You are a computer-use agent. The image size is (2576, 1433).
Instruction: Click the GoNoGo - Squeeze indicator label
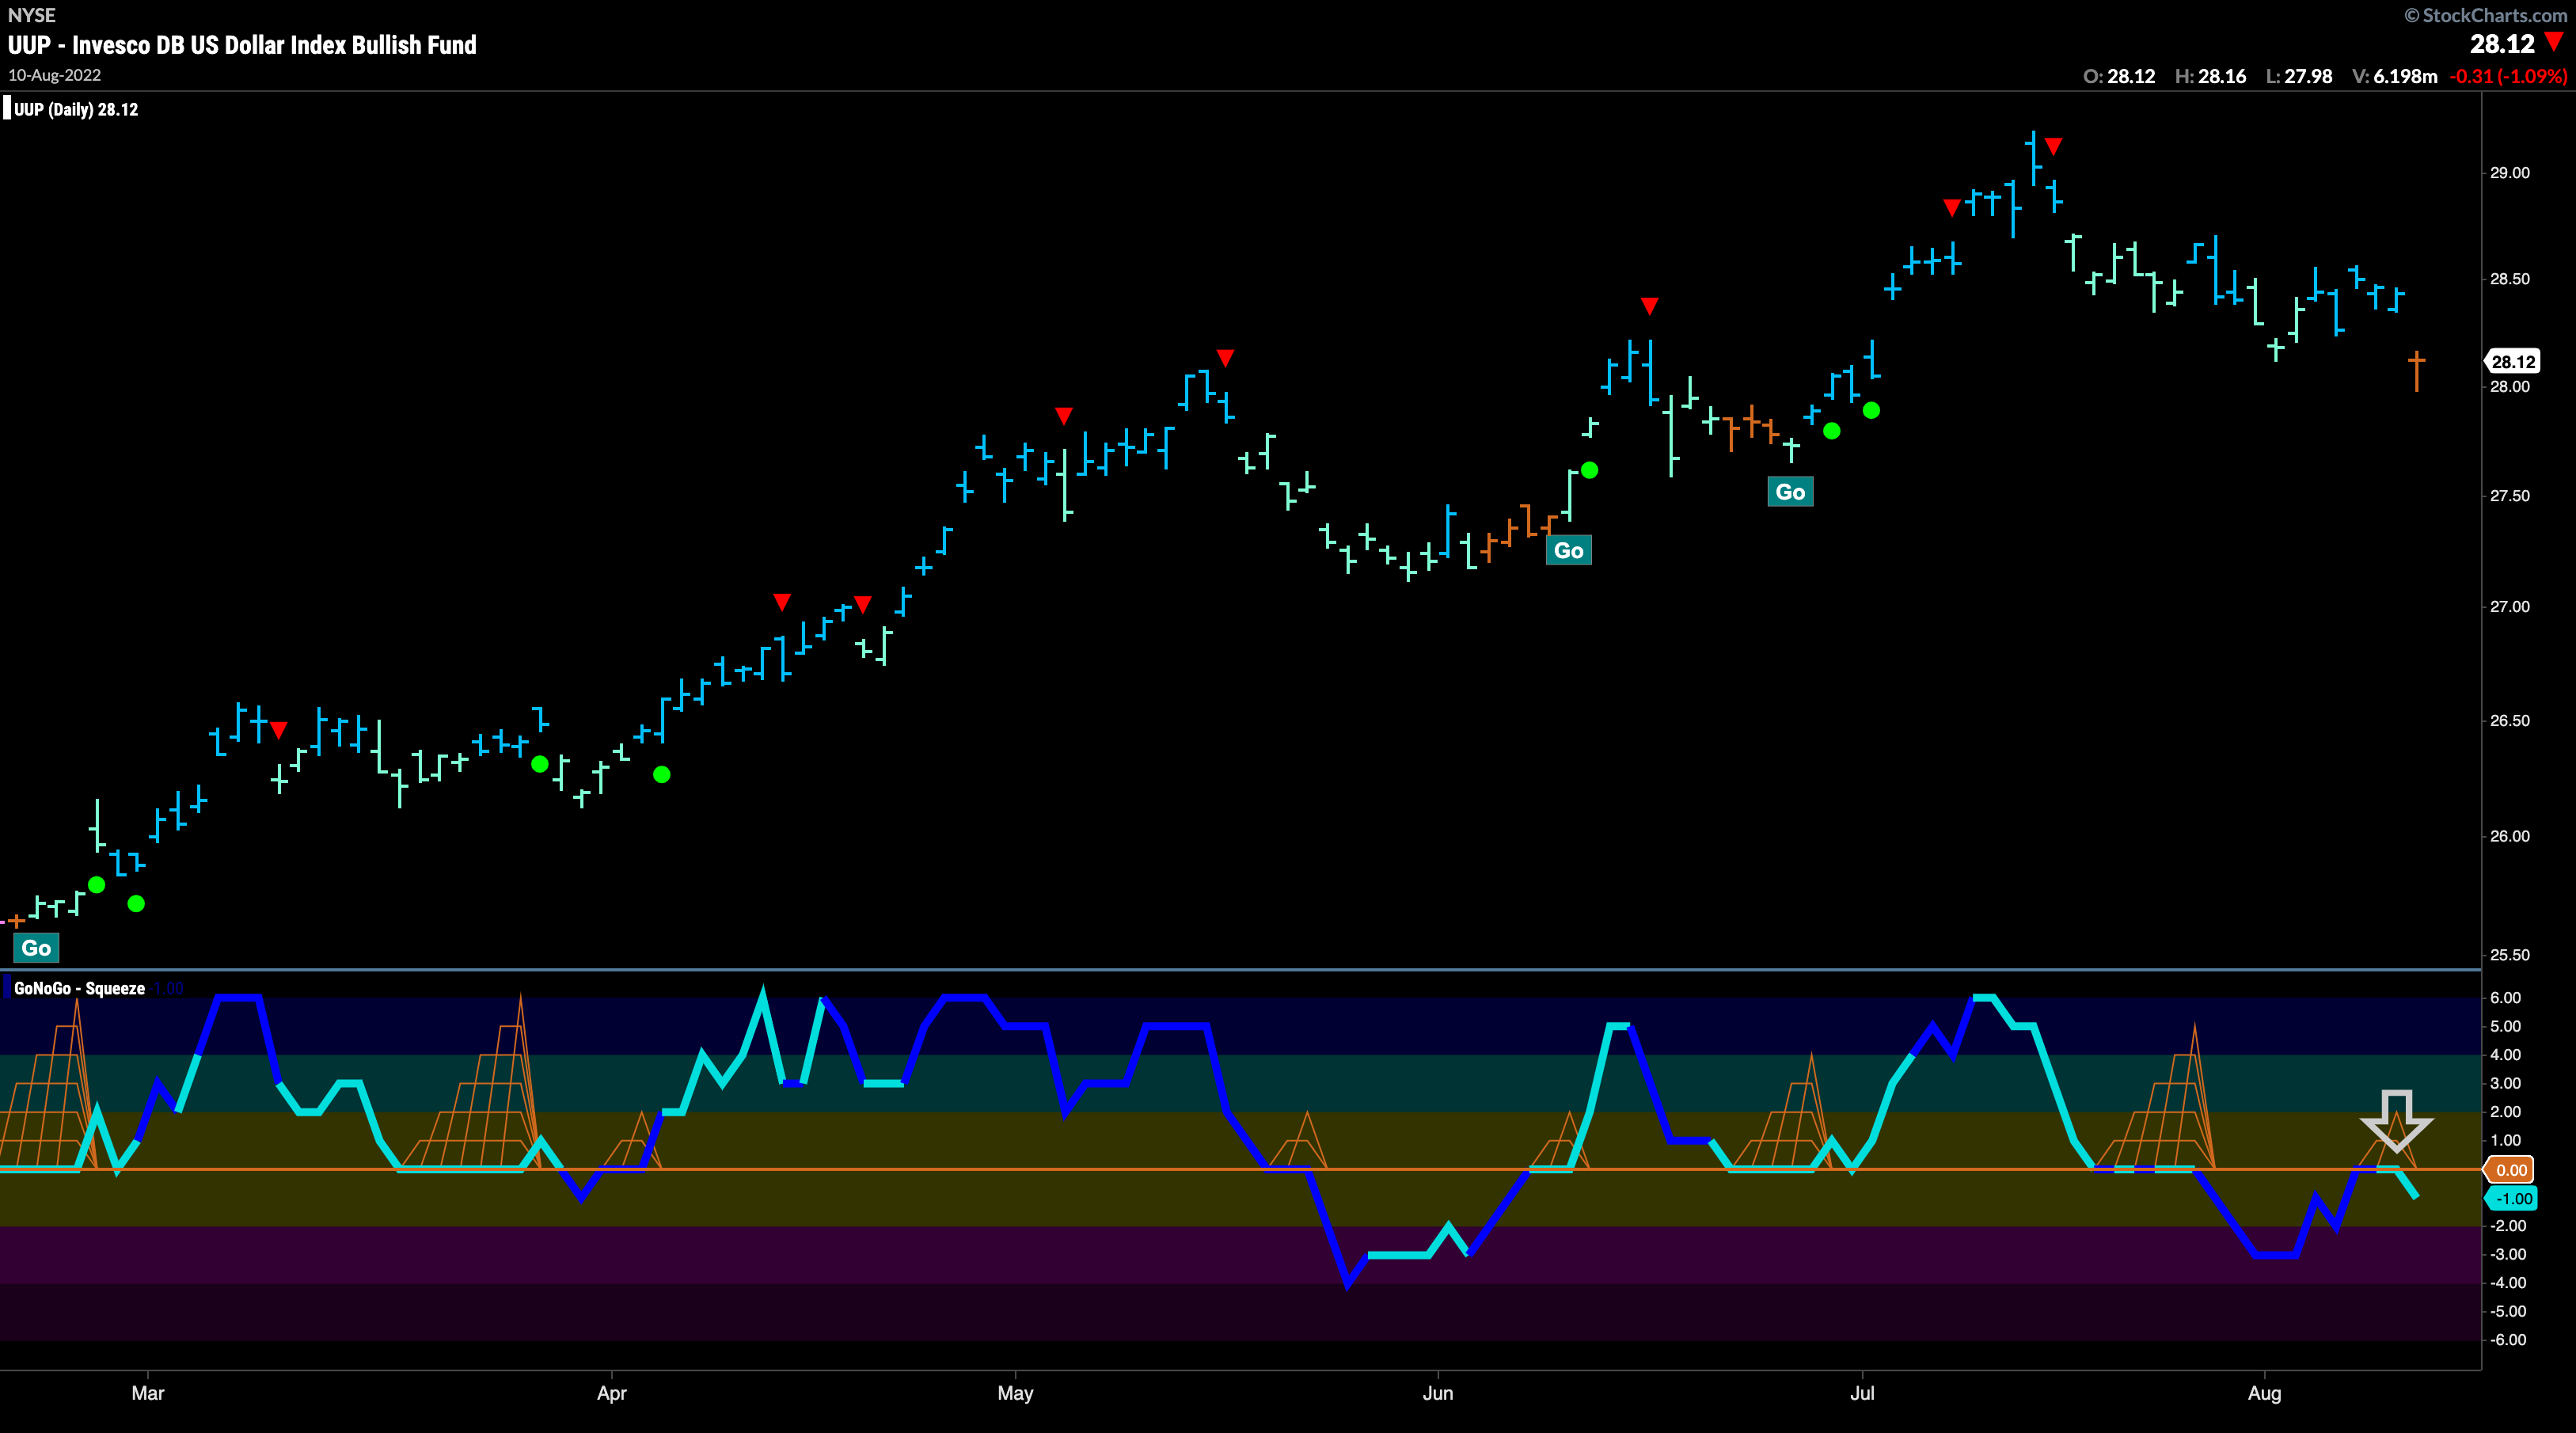coord(80,988)
